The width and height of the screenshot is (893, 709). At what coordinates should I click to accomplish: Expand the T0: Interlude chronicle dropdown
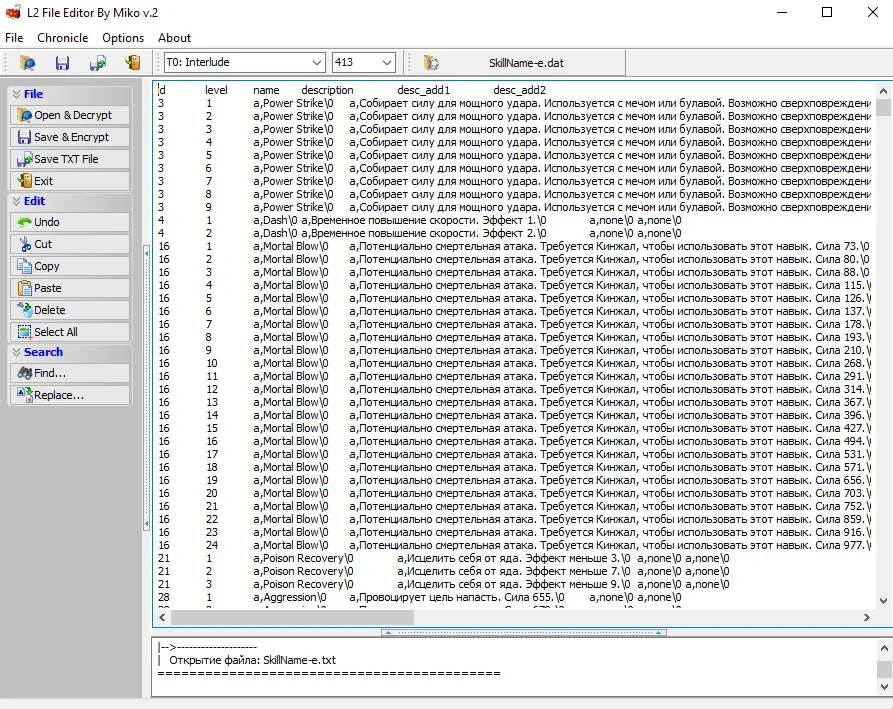tap(317, 62)
